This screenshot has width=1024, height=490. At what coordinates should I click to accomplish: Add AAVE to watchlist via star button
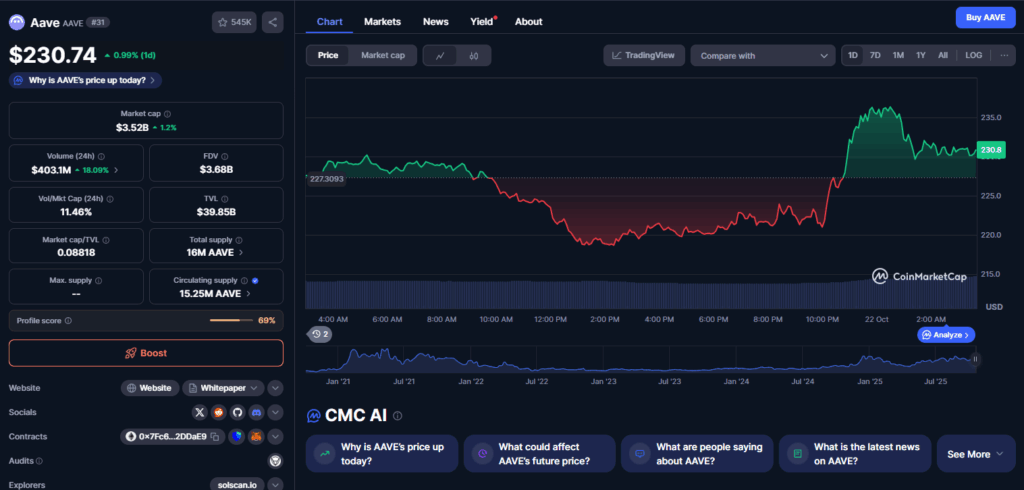[x=236, y=21]
